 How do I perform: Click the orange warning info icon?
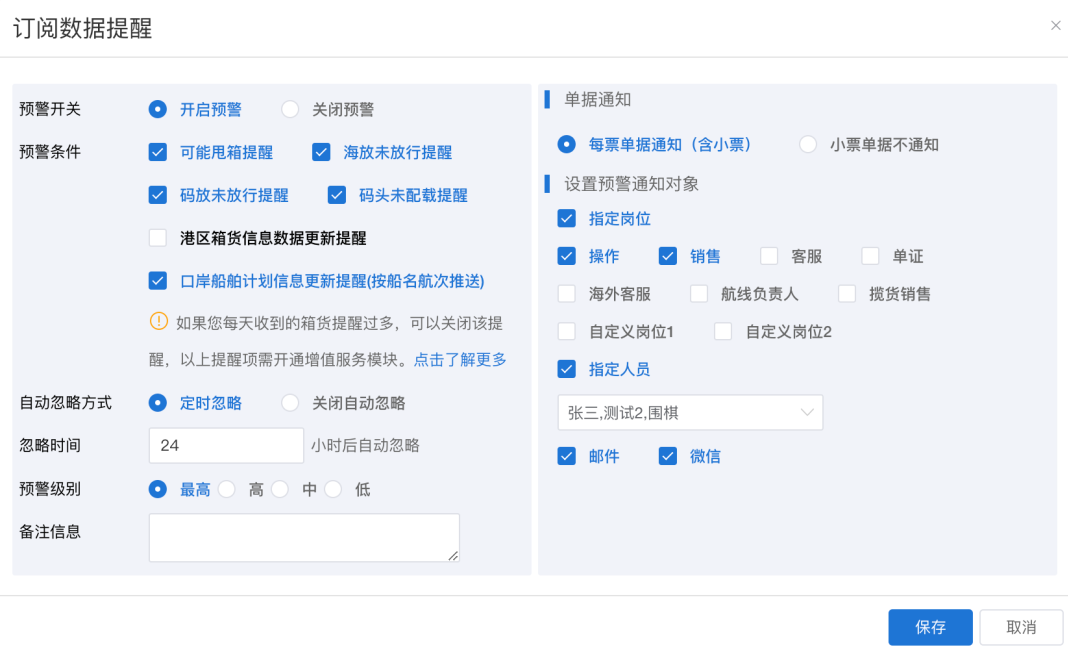pos(158,321)
